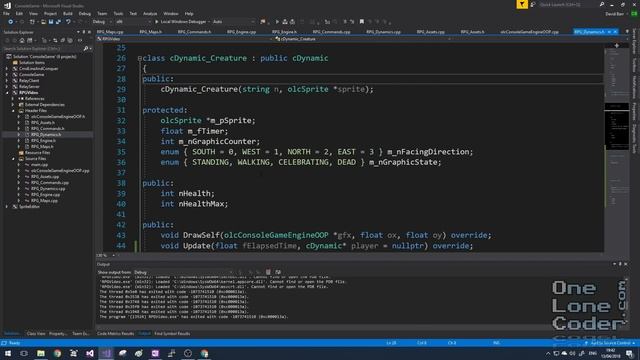Image resolution: width=640 pixels, height=360 pixels.
Task: Open the Edit menu
Action: point(19,13)
